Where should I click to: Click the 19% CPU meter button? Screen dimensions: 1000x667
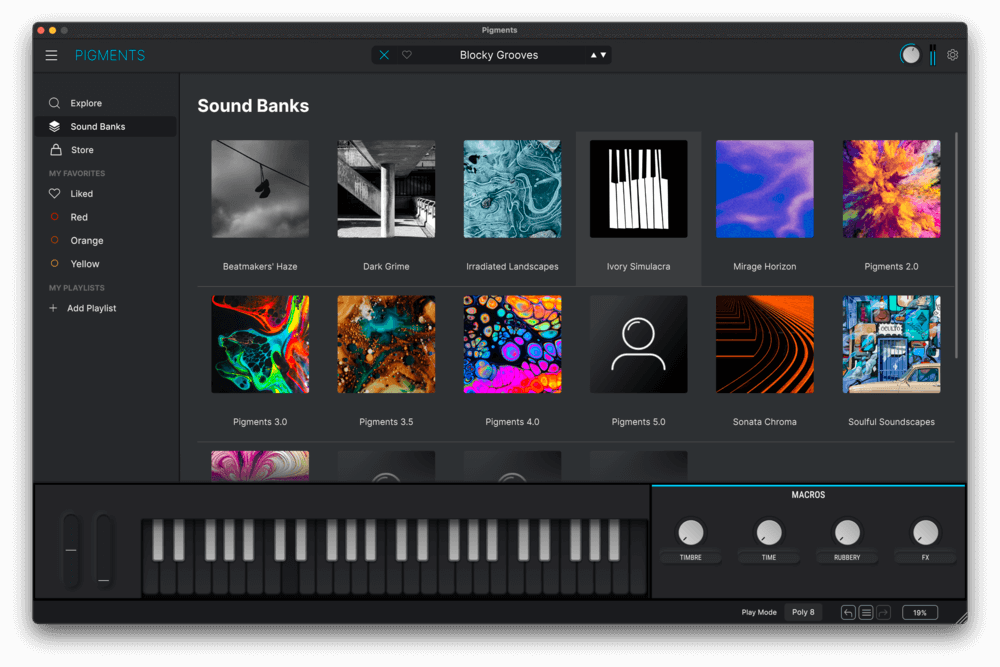click(x=920, y=612)
